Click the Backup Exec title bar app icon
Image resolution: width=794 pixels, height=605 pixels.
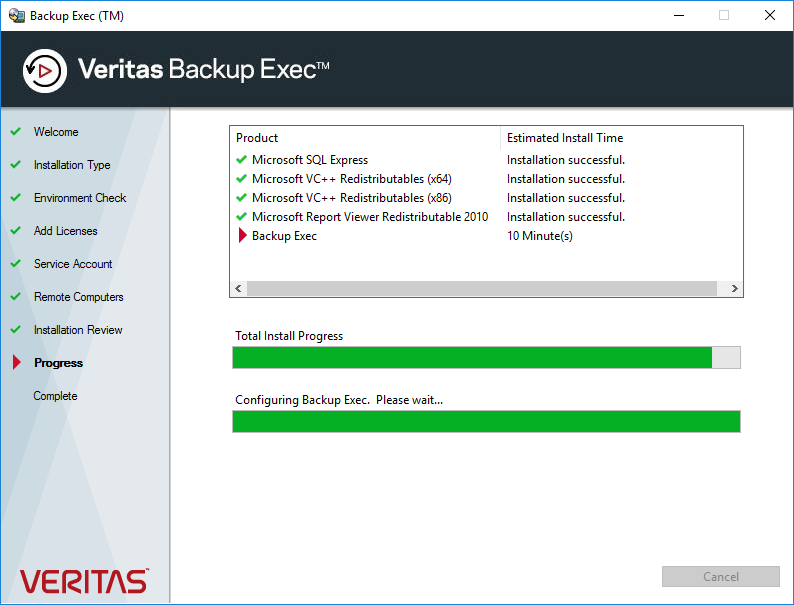click(x=17, y=16)
